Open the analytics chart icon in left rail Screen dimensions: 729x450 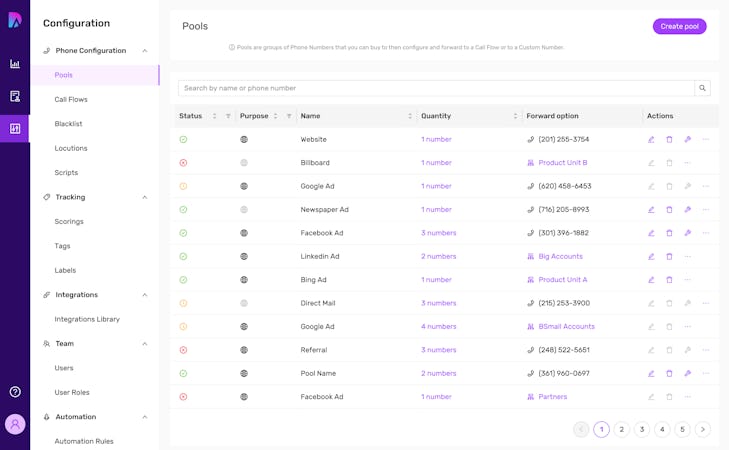coord(15,64)
